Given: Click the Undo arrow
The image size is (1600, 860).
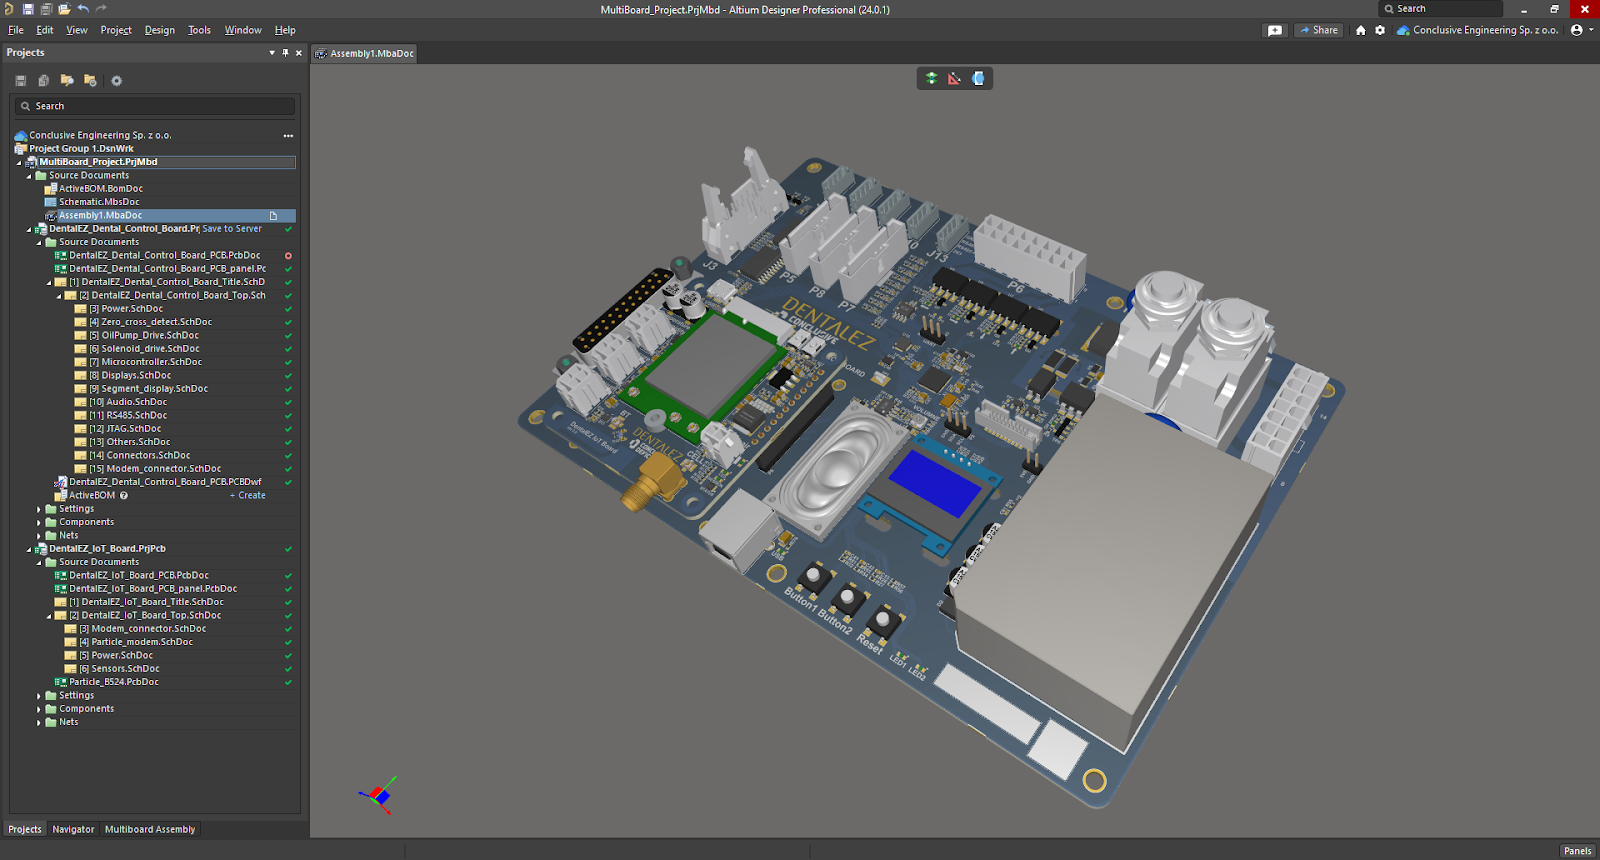Looking at the screenshot, I should [x=83, y=9].
